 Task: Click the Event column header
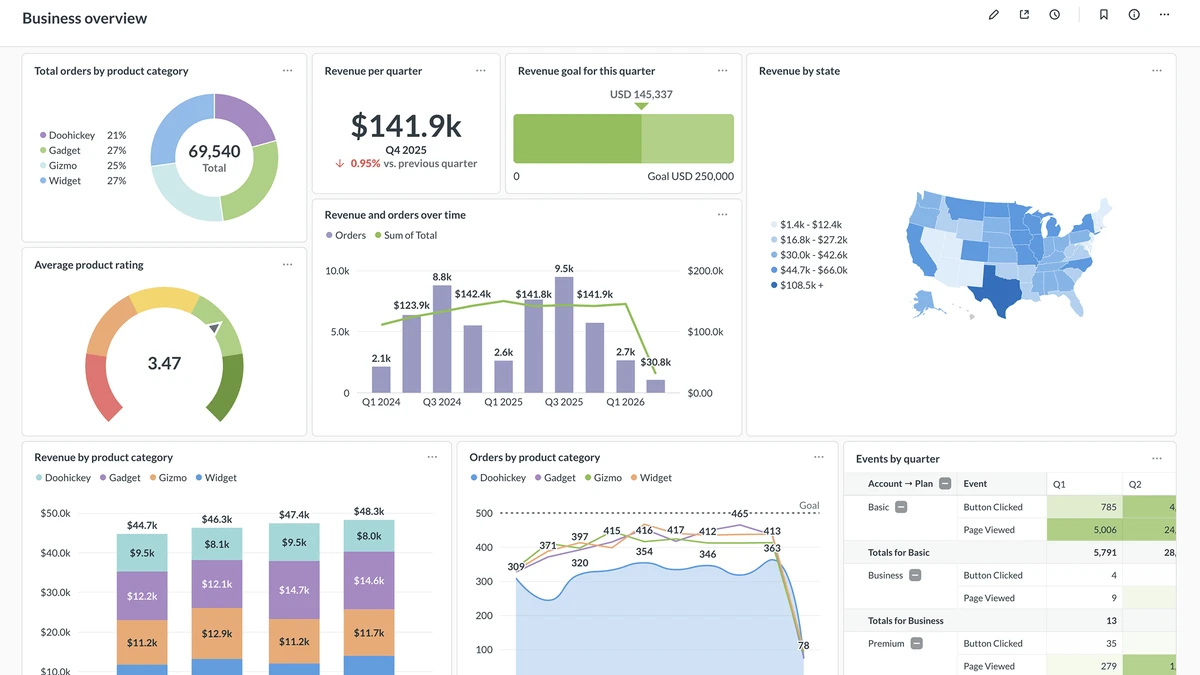(1001, 484)
